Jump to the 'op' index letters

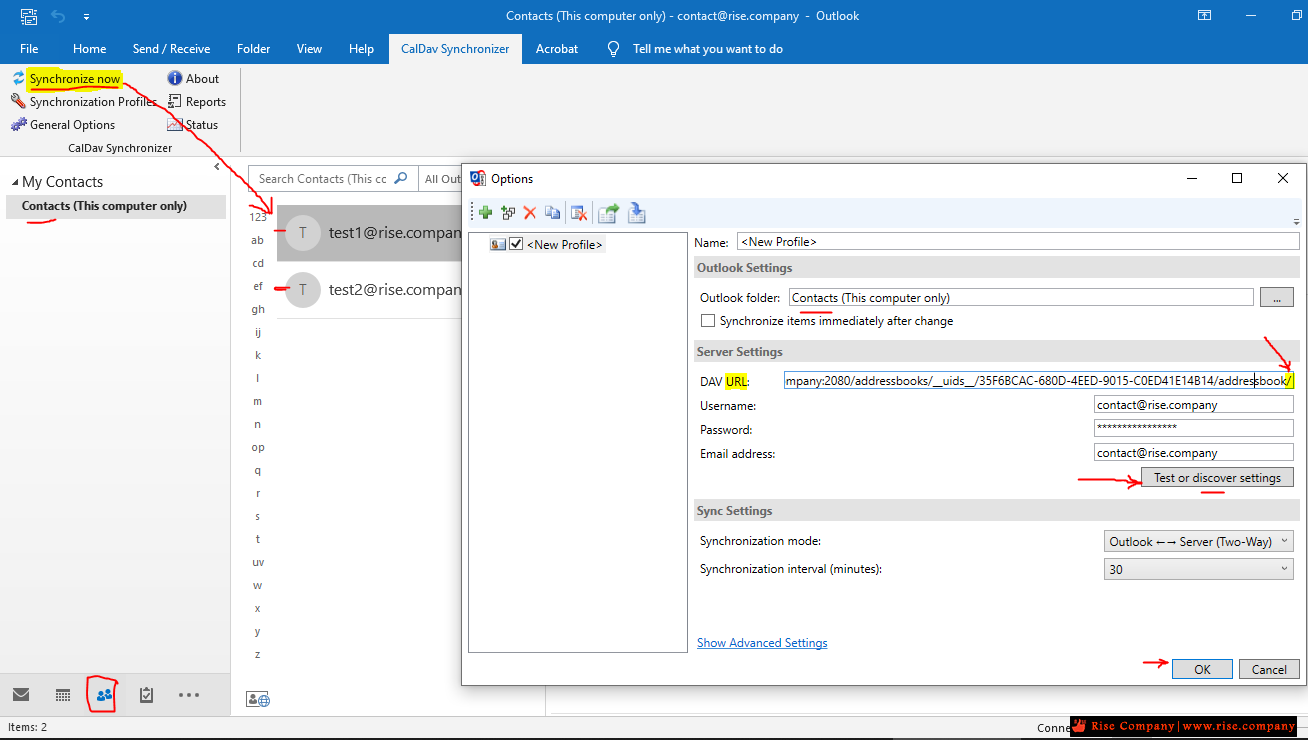(258, 447)
